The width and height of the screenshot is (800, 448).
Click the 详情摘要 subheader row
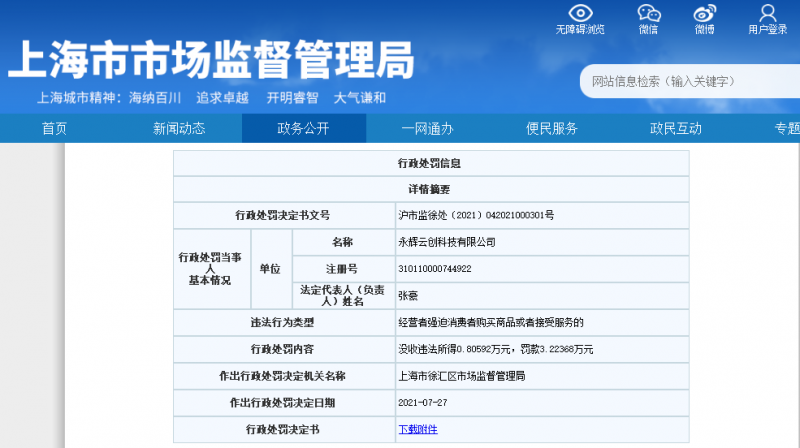(431, 189)
